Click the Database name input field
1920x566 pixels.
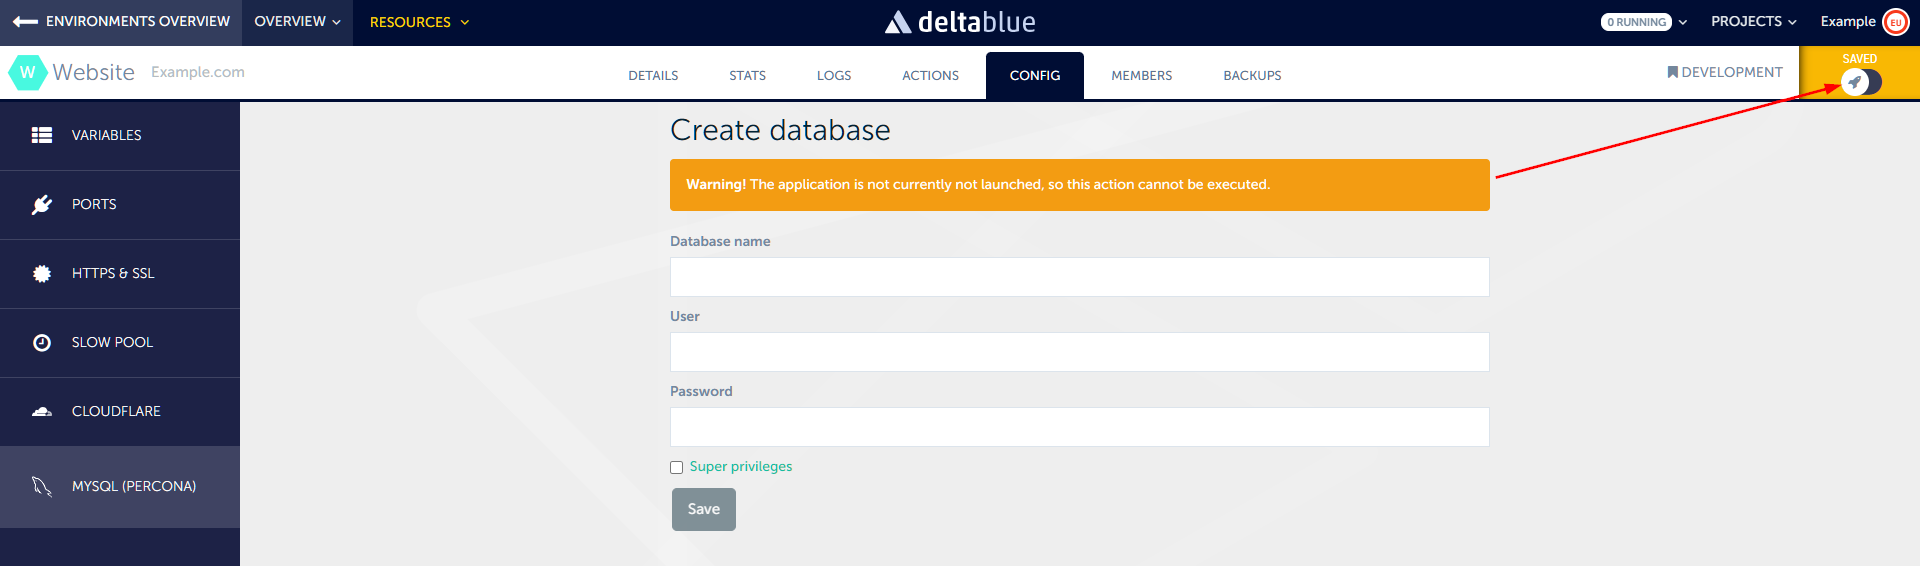point(1079,277)
